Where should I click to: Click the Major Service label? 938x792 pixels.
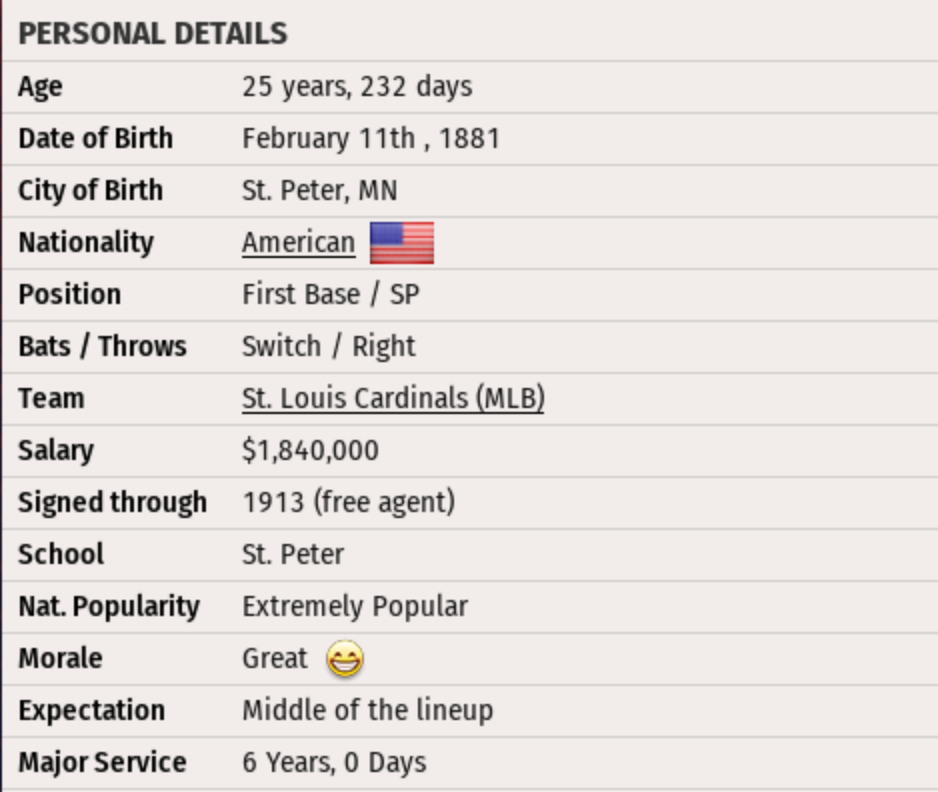click(x=102, y=762)
